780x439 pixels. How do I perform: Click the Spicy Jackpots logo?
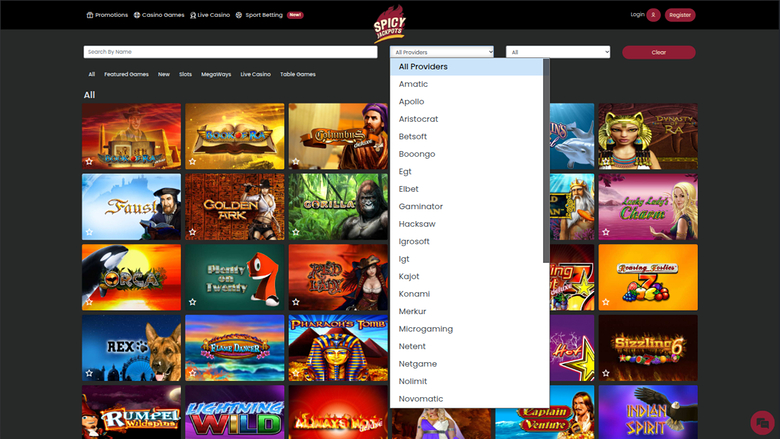pyautogui.click(x=390, y=24)
